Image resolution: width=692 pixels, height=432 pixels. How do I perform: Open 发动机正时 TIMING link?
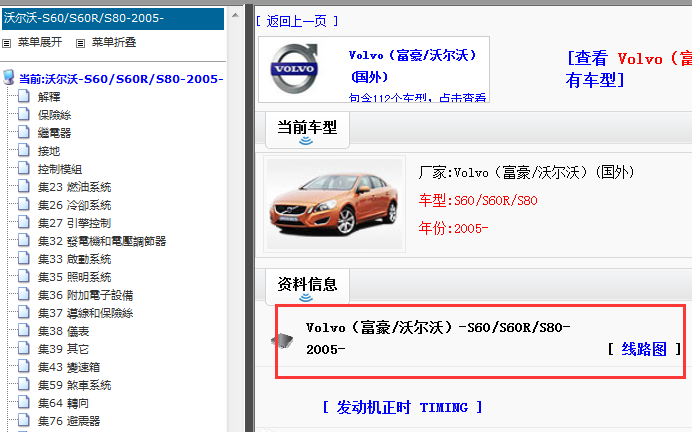tap(402, 407)
